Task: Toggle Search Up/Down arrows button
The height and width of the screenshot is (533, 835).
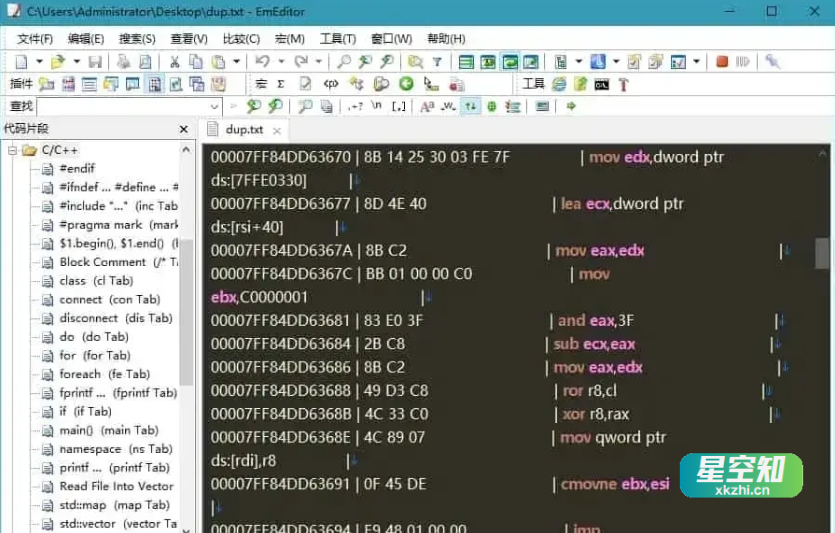Action: click(x=470, y=106)
